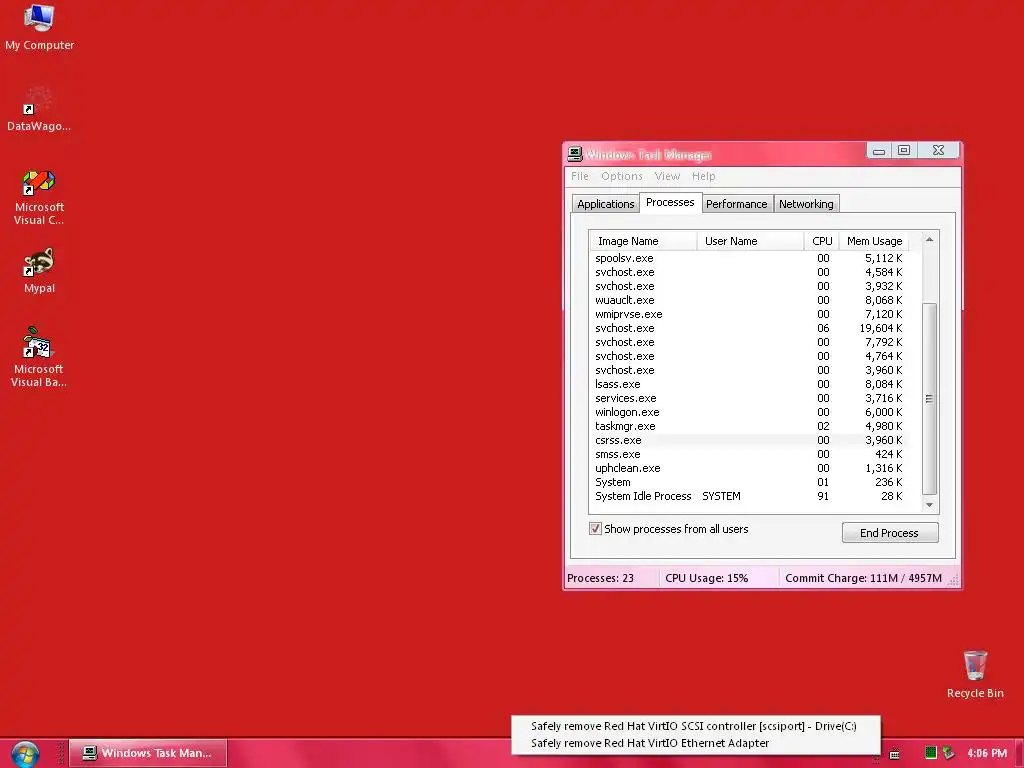Choose Safely remove Red Hat VirtIO Ethernet Adapter
Viewport: 1024px width, 768px height.
pos(694,743)
